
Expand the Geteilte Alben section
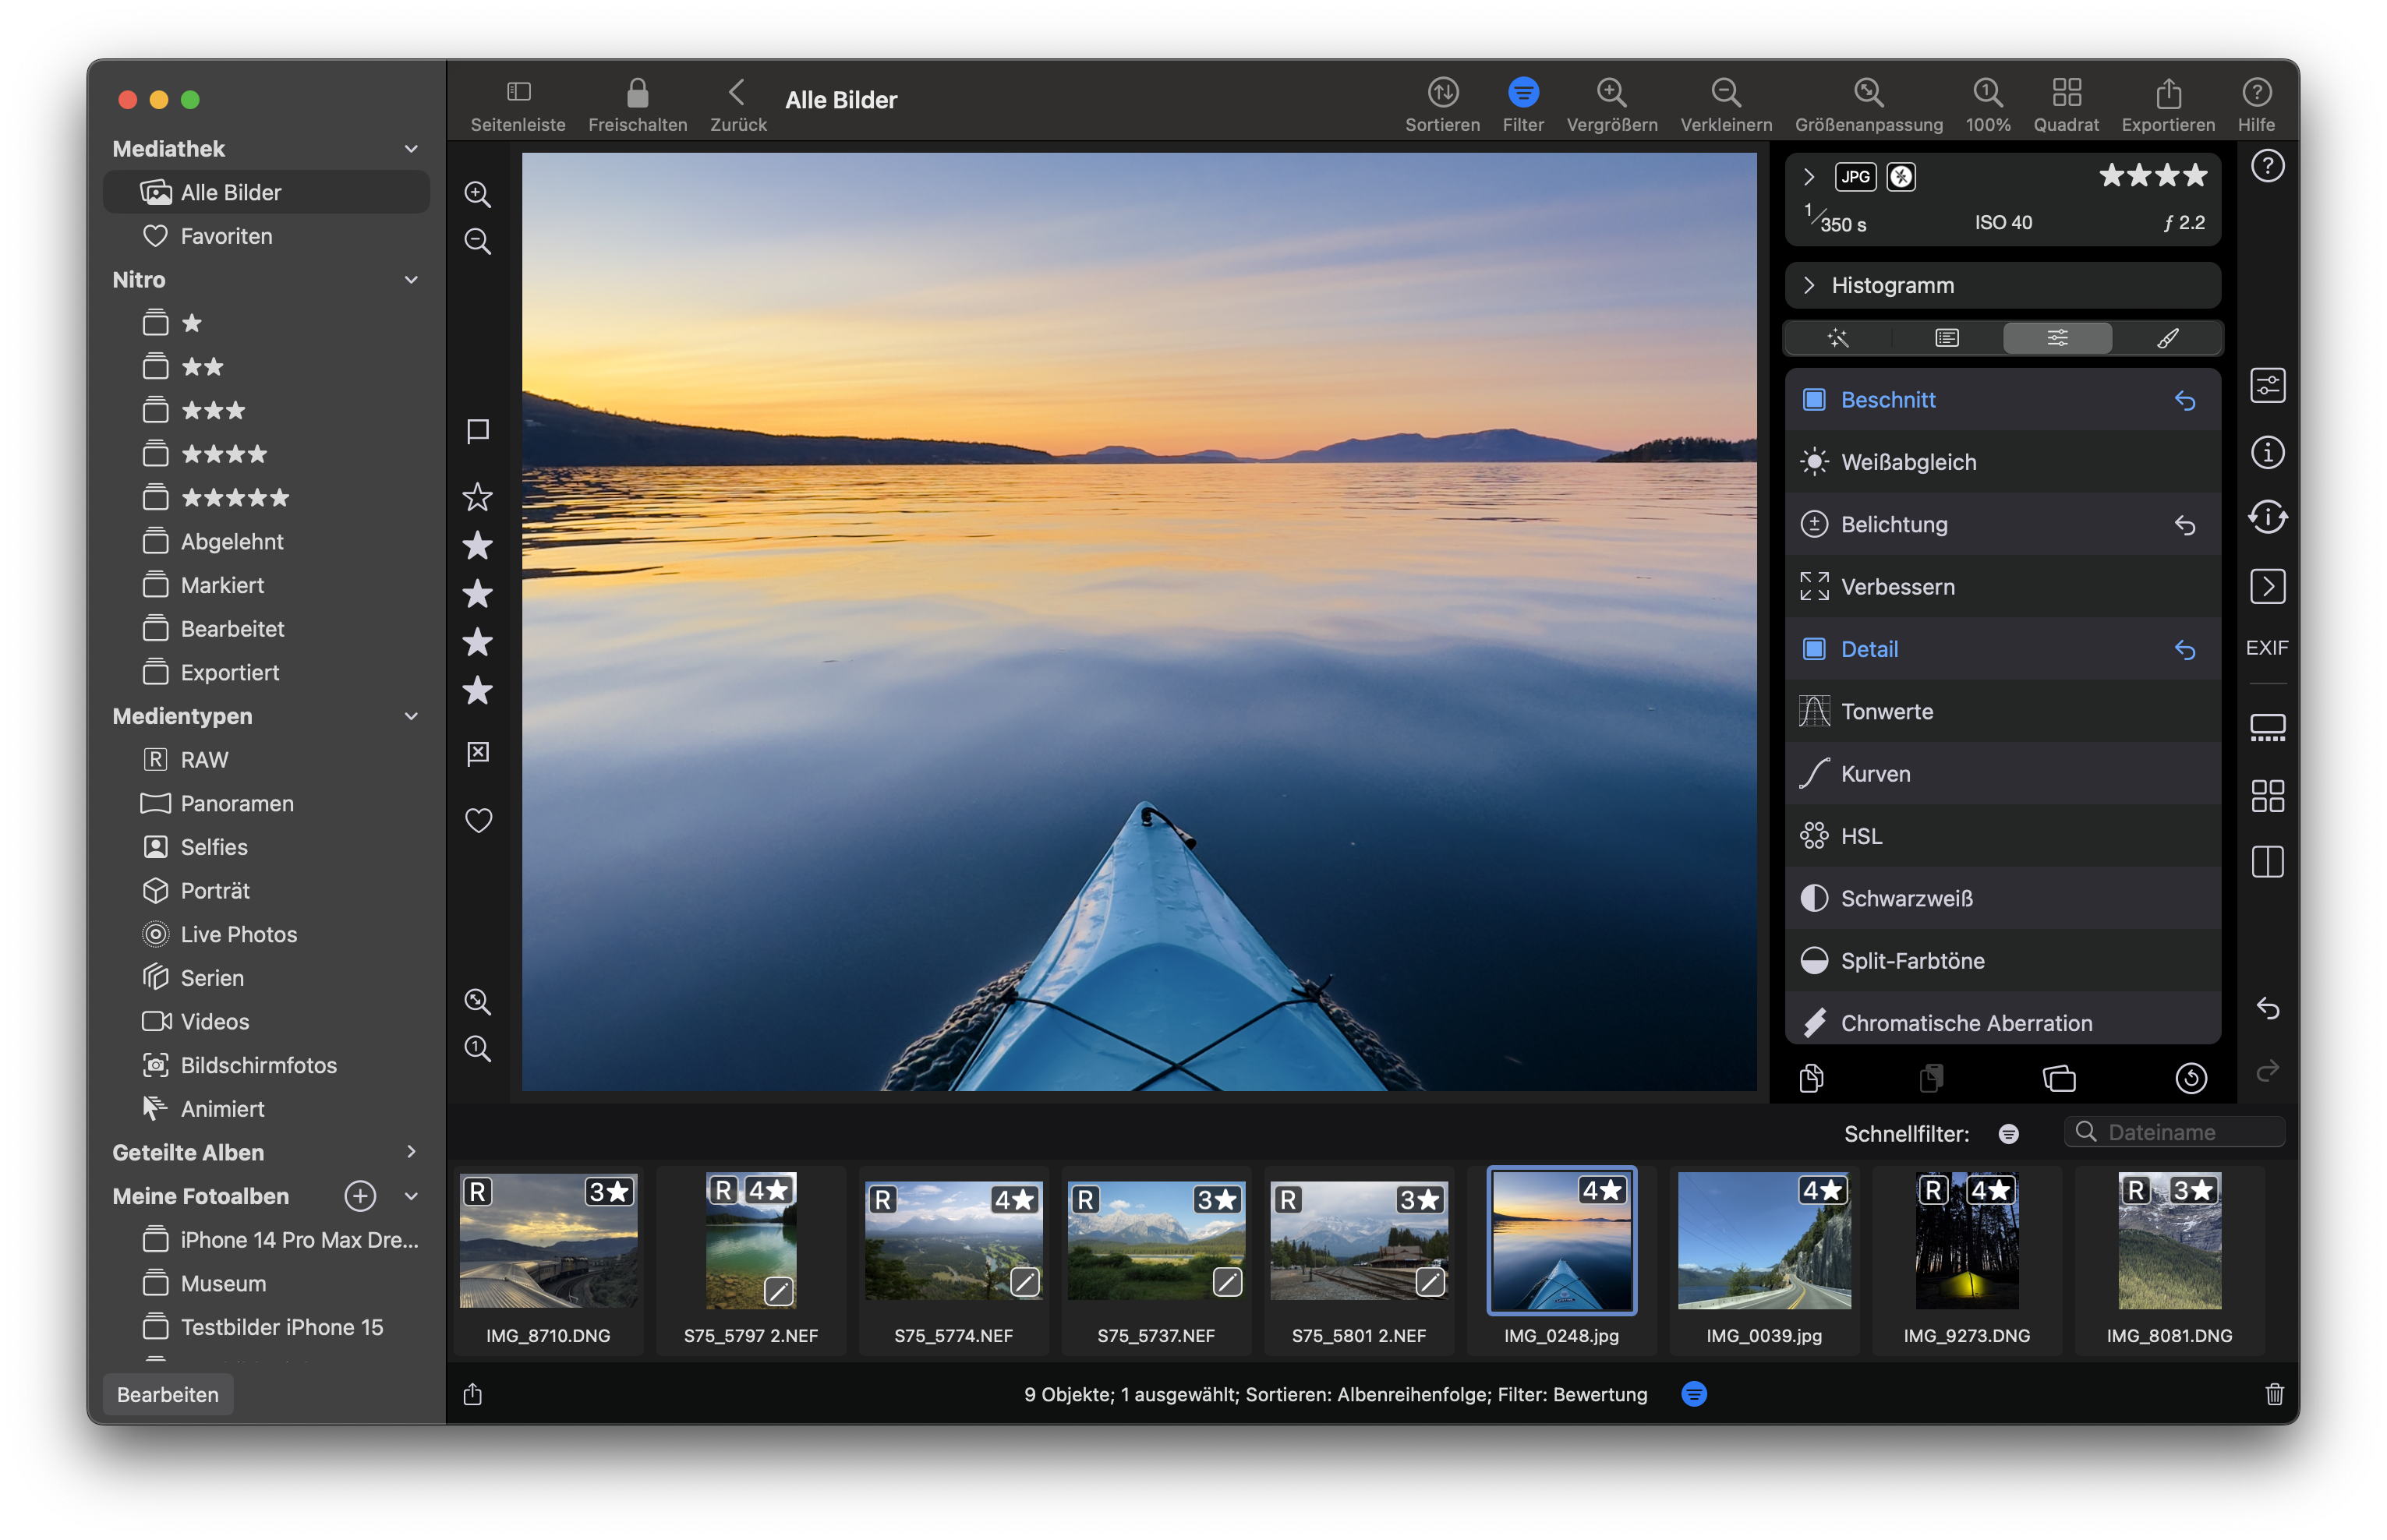pos(411,1152)
